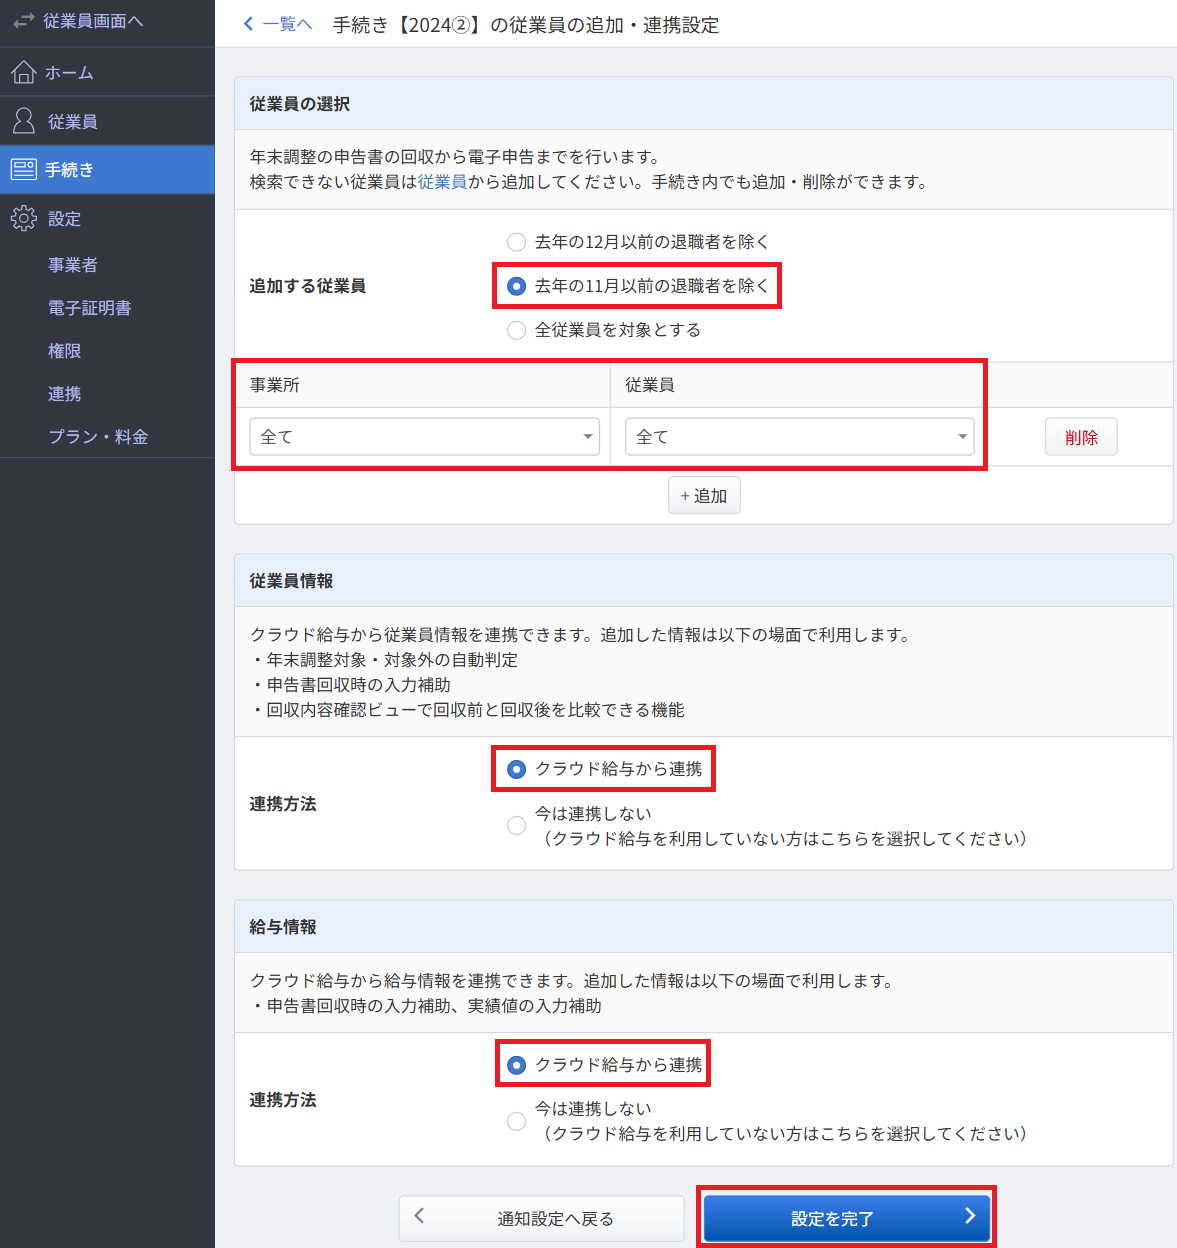This screenshot has height=1248, width=1177.
Task: Expand the 従業員 dropdown set to 全て
Action: click(799, 436)
